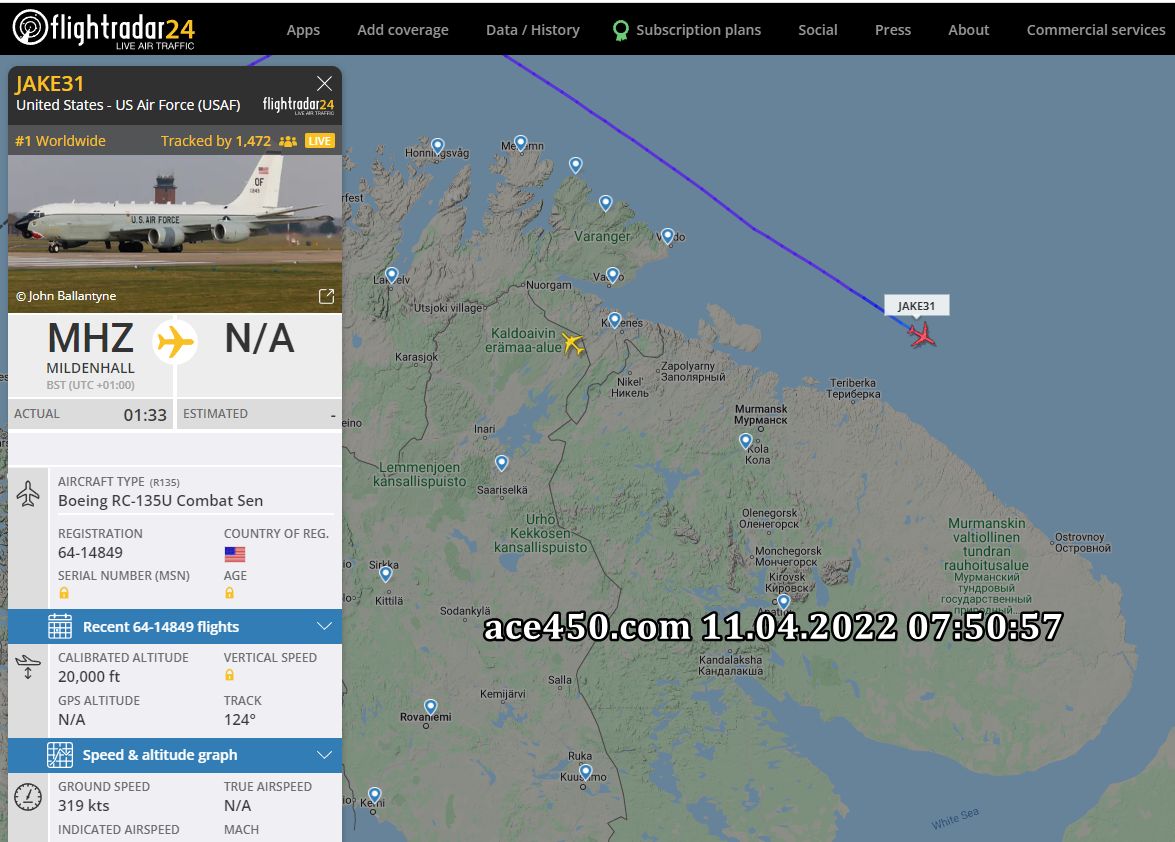Open the Add coverage link
The image size is (1175, 842).
tap(402, 30)
